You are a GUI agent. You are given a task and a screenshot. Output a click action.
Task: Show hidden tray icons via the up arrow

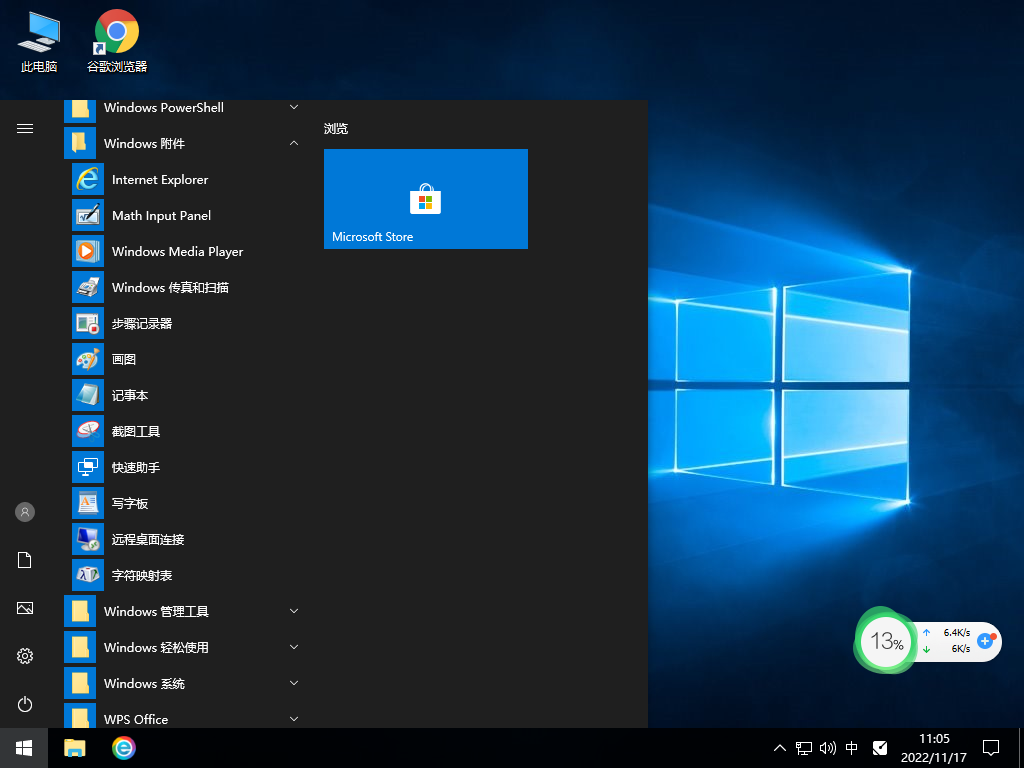click(x=779, y=747)
